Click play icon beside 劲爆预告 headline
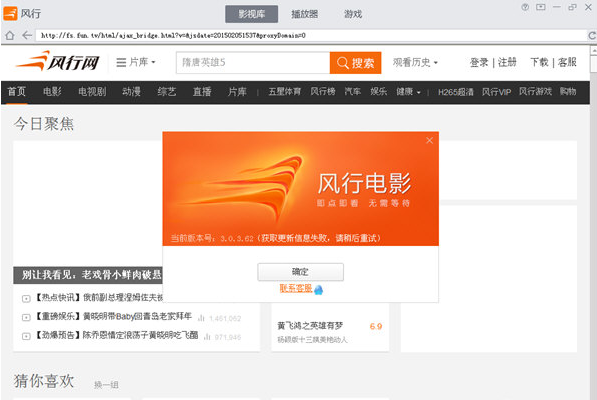Screen dimensions: 597x400 coord(26,336)
